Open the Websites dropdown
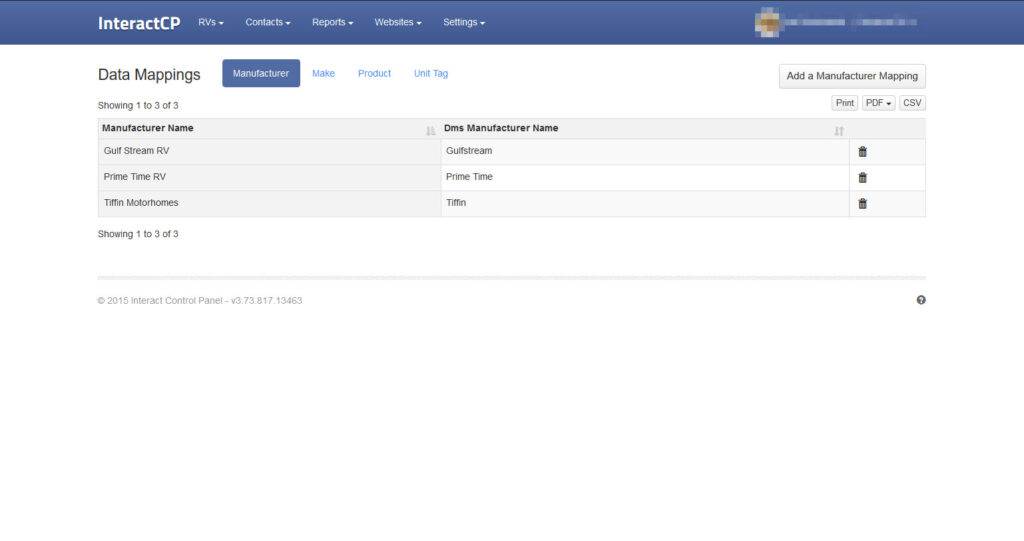The image size is (1024, 541). 398,22
